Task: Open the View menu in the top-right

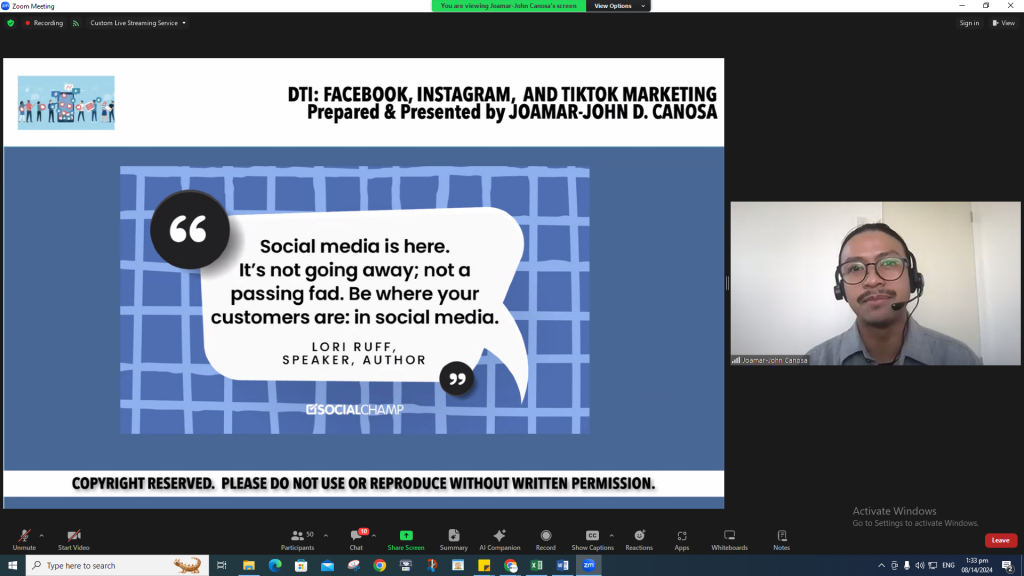Action: (1002, 22)
